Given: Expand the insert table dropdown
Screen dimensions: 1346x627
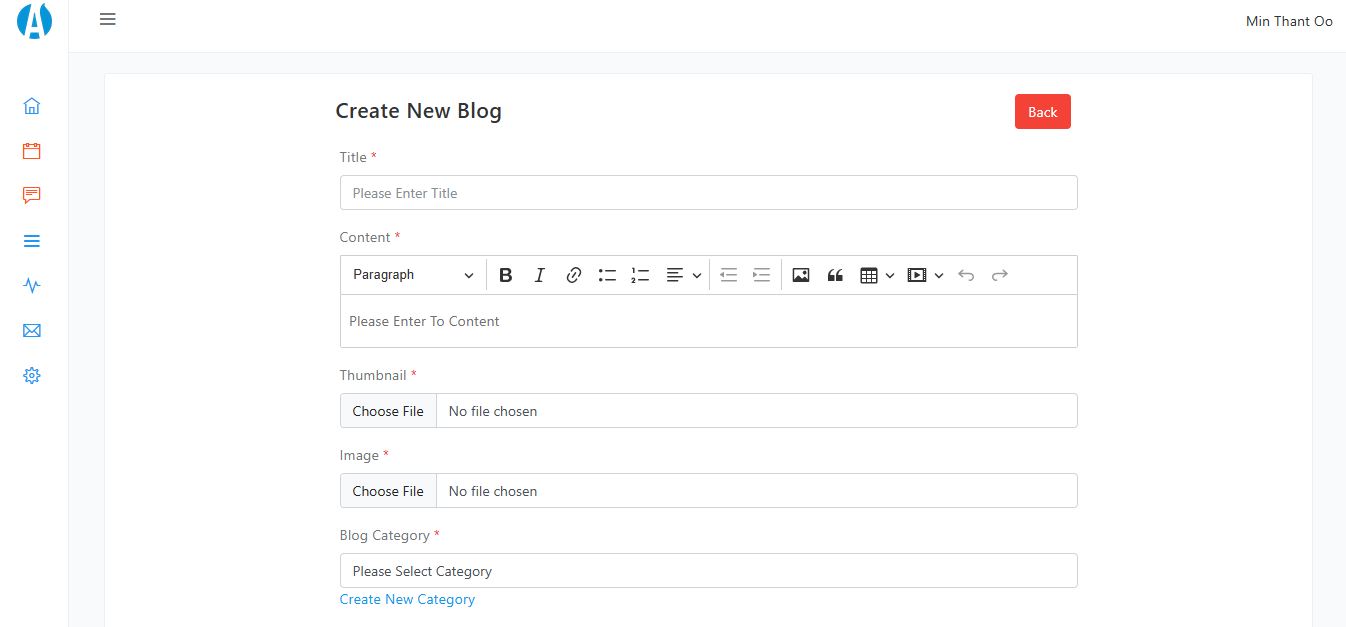Looking at the screenshot, I should click(x=877, y=275).
